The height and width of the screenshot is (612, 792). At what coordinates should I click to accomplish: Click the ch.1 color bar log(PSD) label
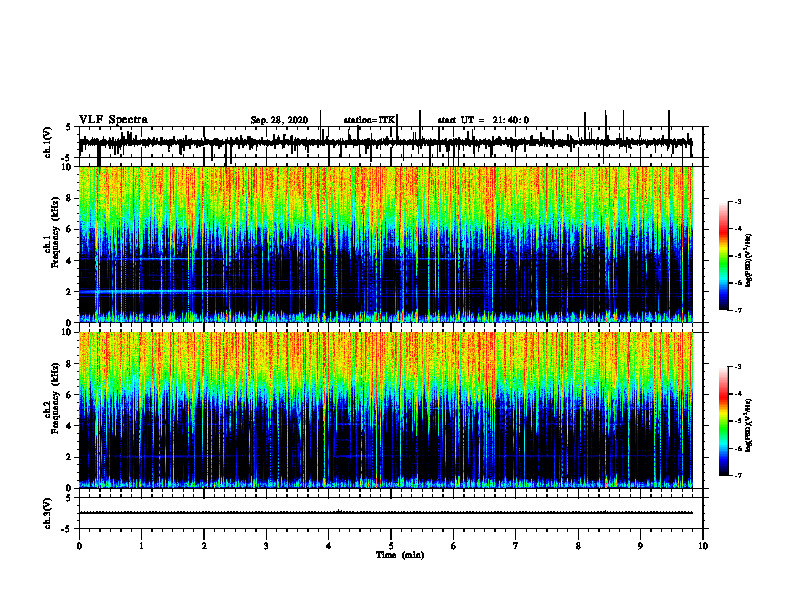[749, 261]
